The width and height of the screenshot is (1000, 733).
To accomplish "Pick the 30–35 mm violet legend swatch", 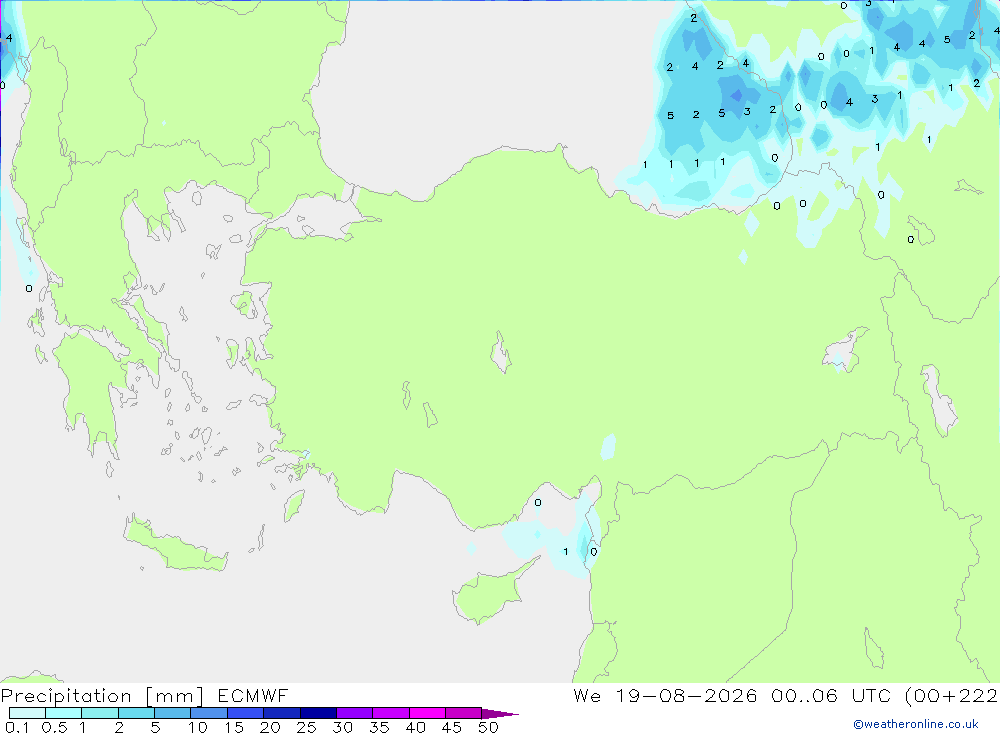I will [x=355, y=713].
